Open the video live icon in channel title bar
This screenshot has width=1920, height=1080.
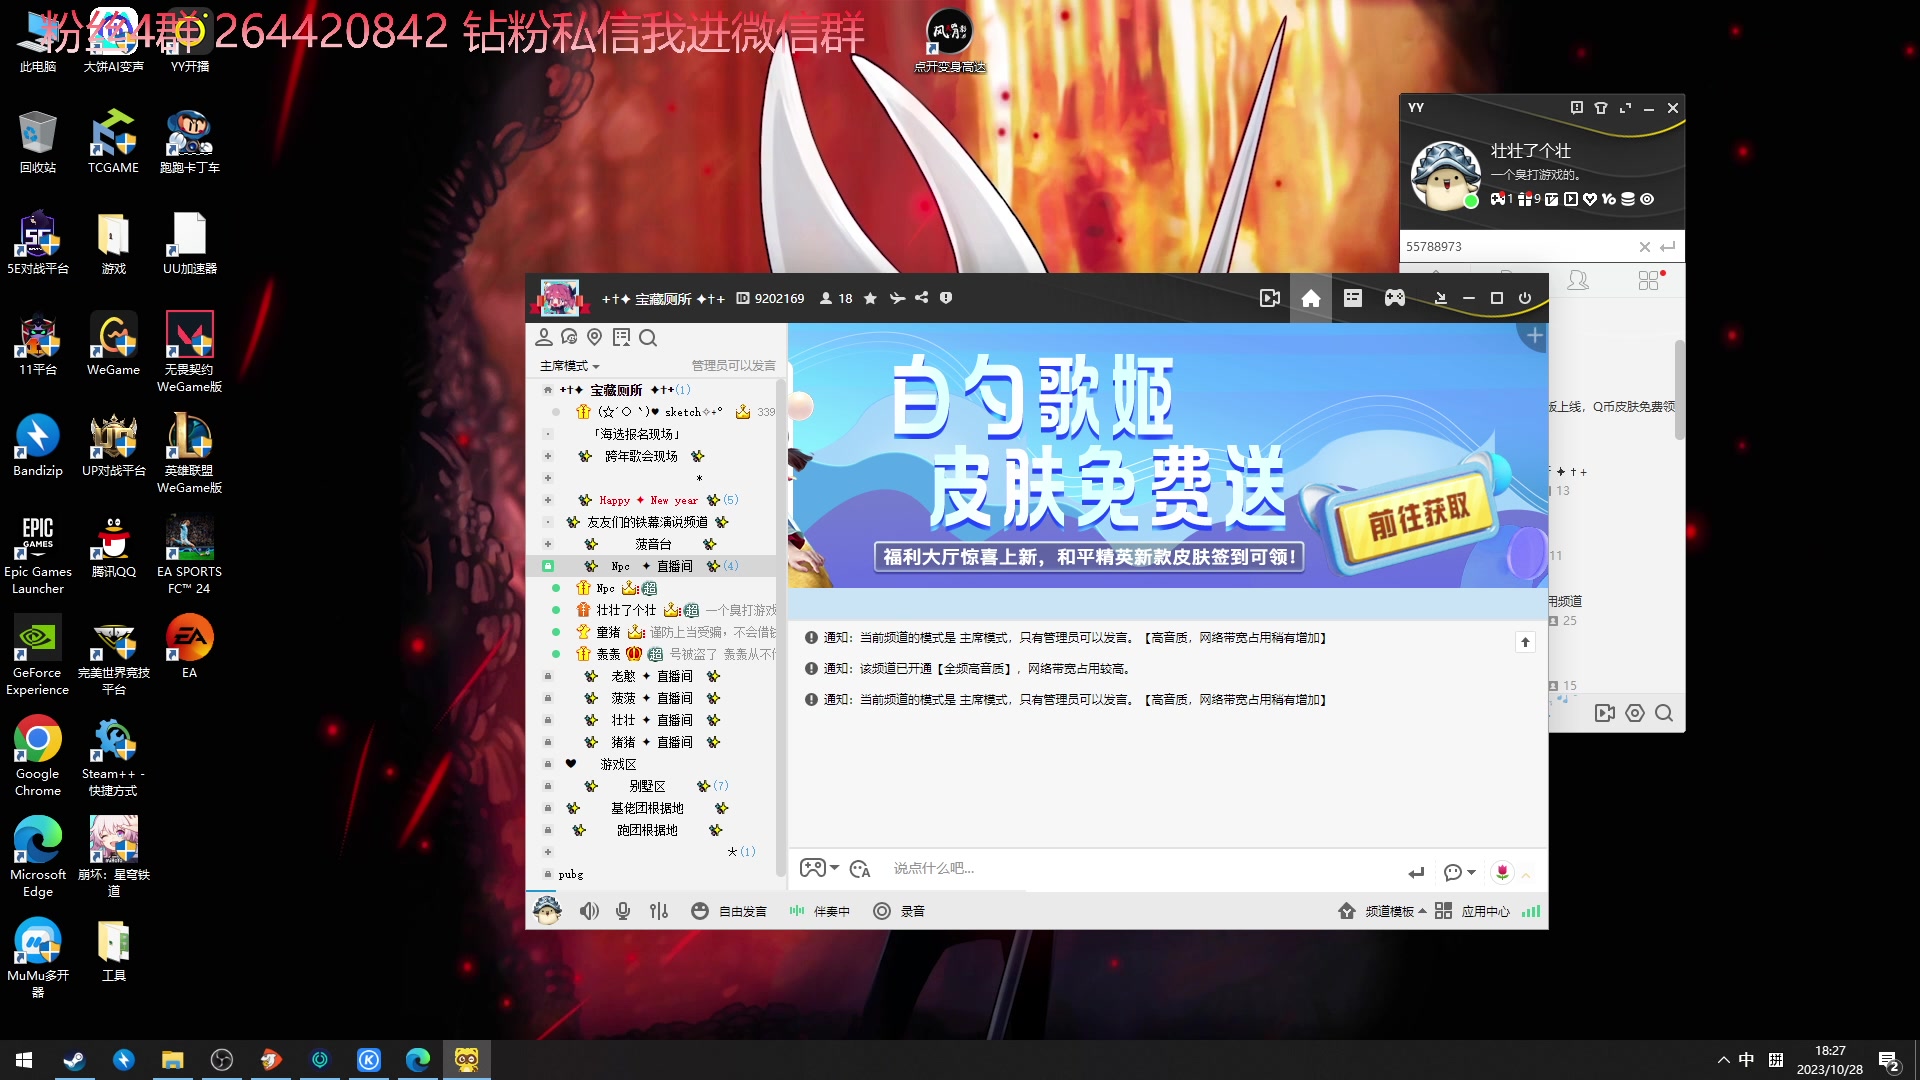click(1270, 298)
